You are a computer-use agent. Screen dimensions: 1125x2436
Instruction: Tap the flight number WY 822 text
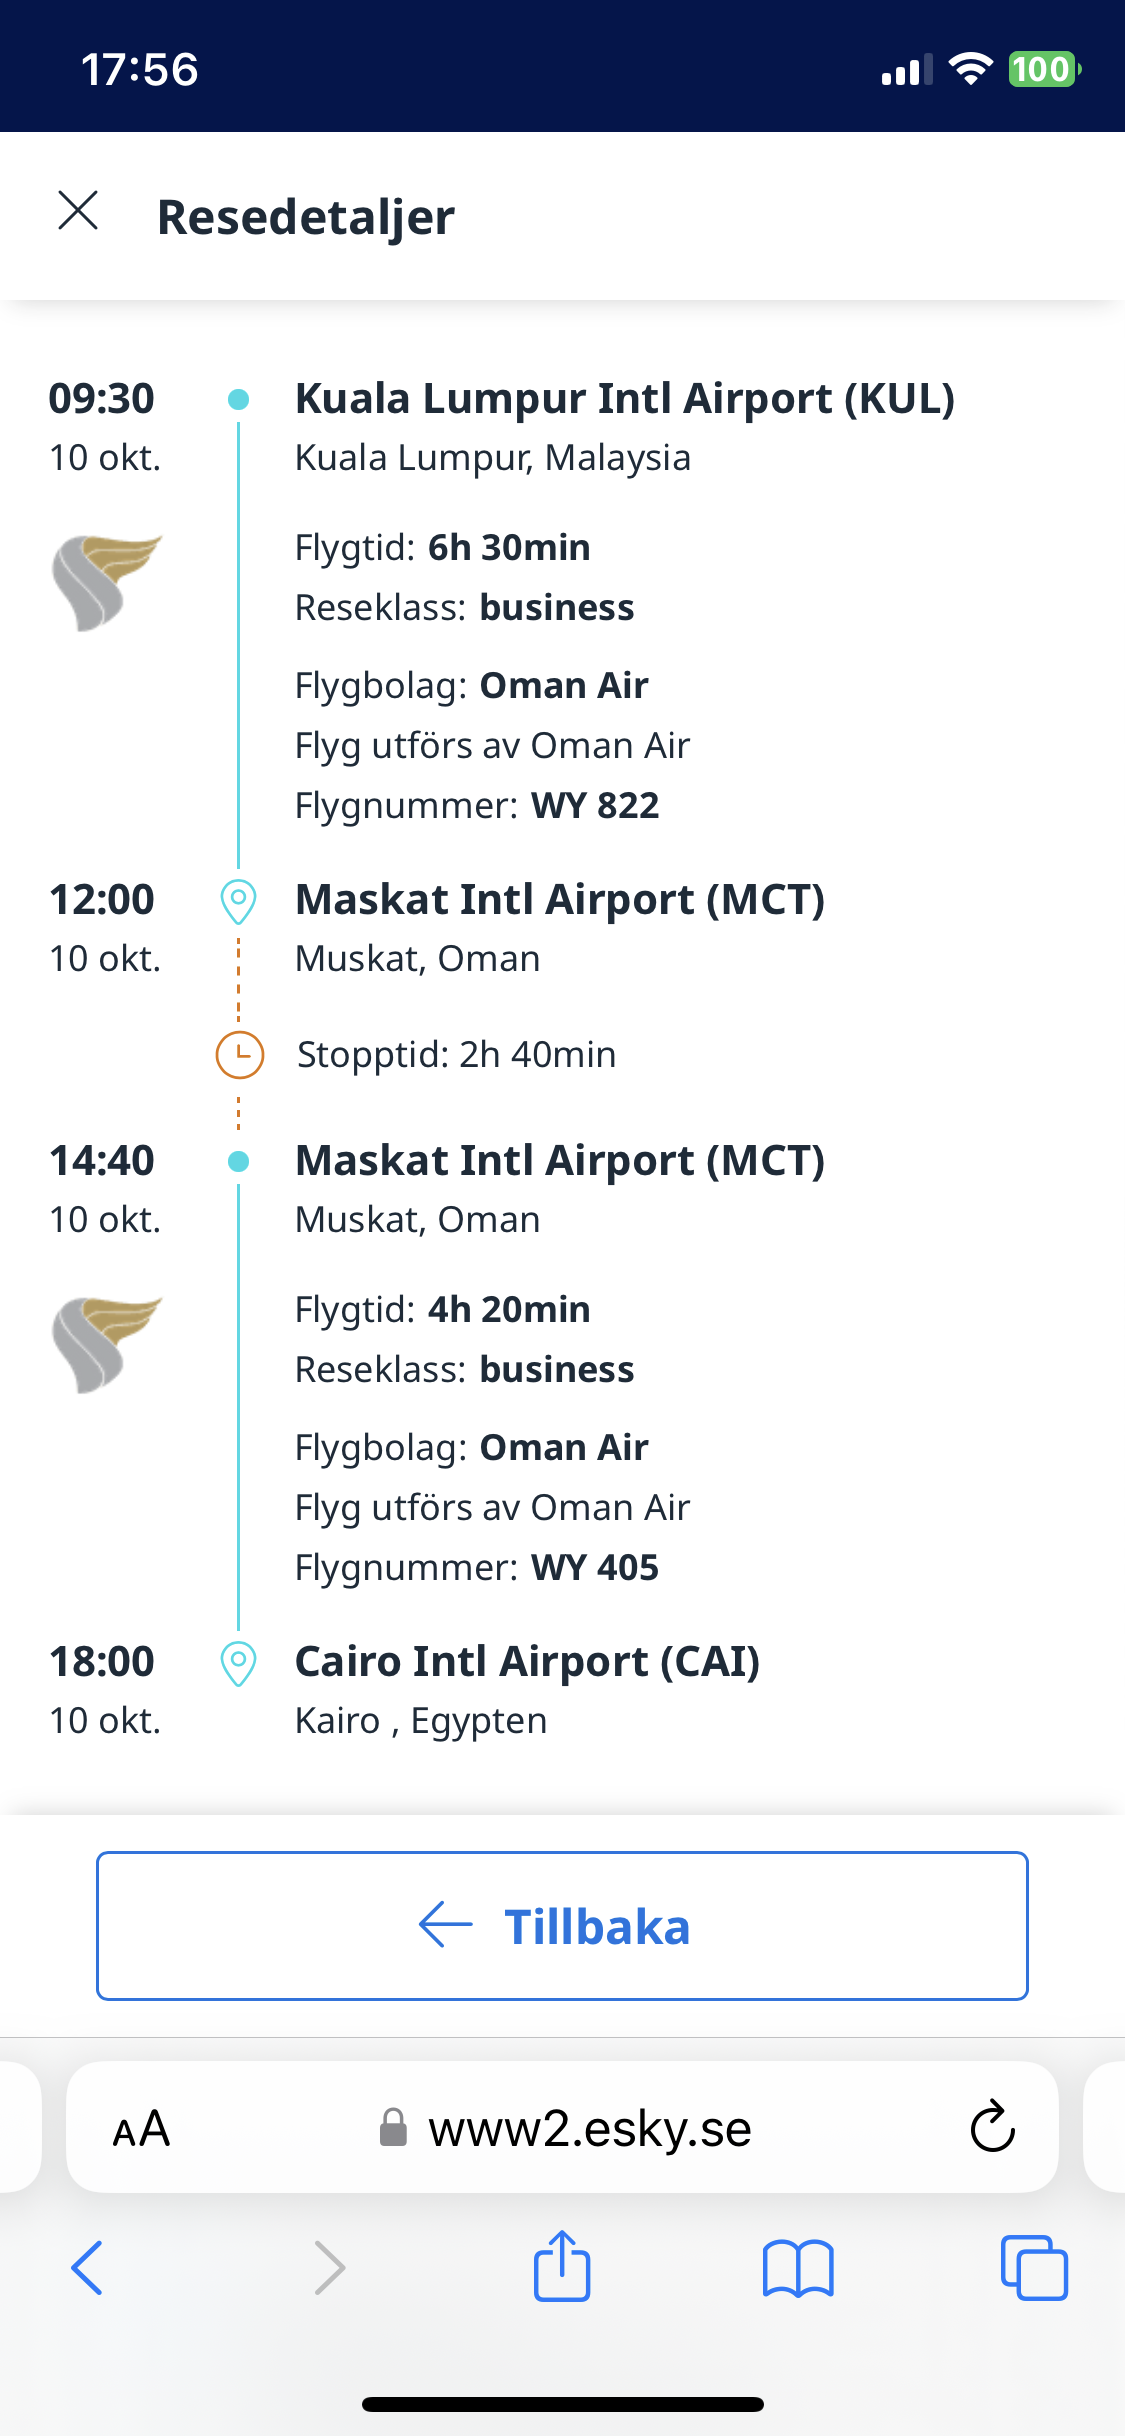(594, 806)
